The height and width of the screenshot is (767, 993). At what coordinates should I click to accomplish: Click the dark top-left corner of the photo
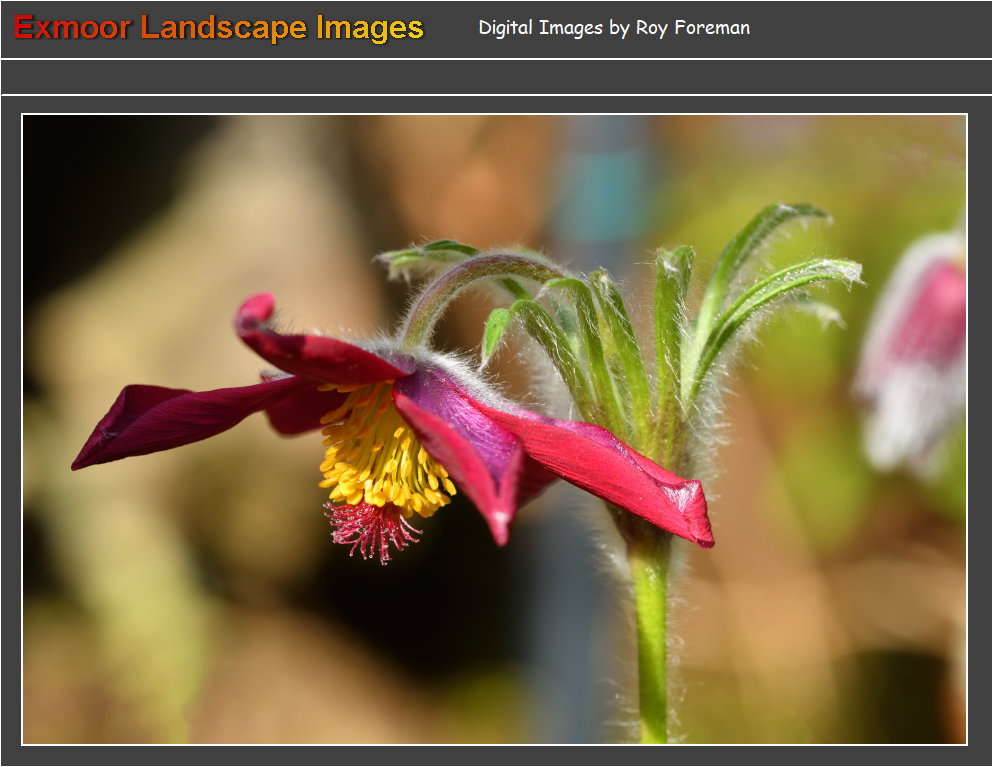(70, 160)
